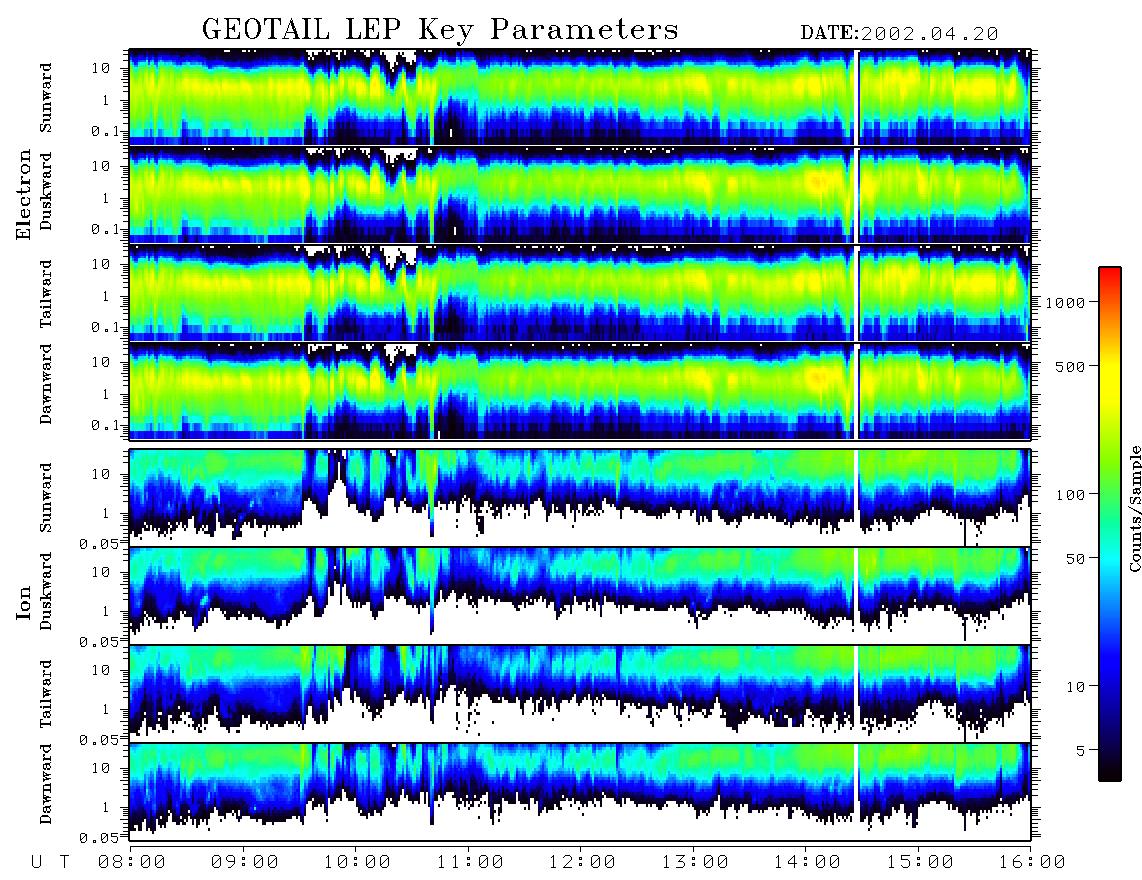Click the color bar's 5 tick label
Image resolution: width=1142 pixels, height=880 pixels.
pos(1081,750)
